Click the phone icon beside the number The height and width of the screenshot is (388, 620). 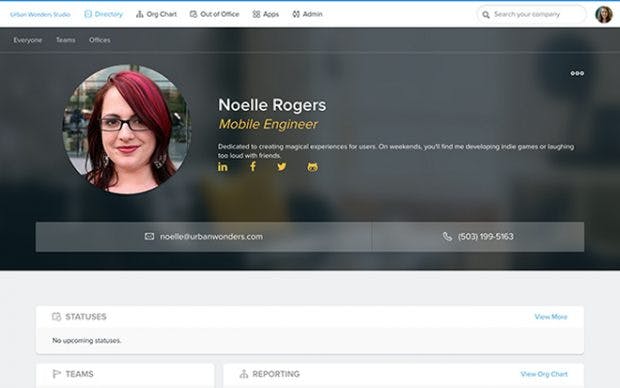447,237
